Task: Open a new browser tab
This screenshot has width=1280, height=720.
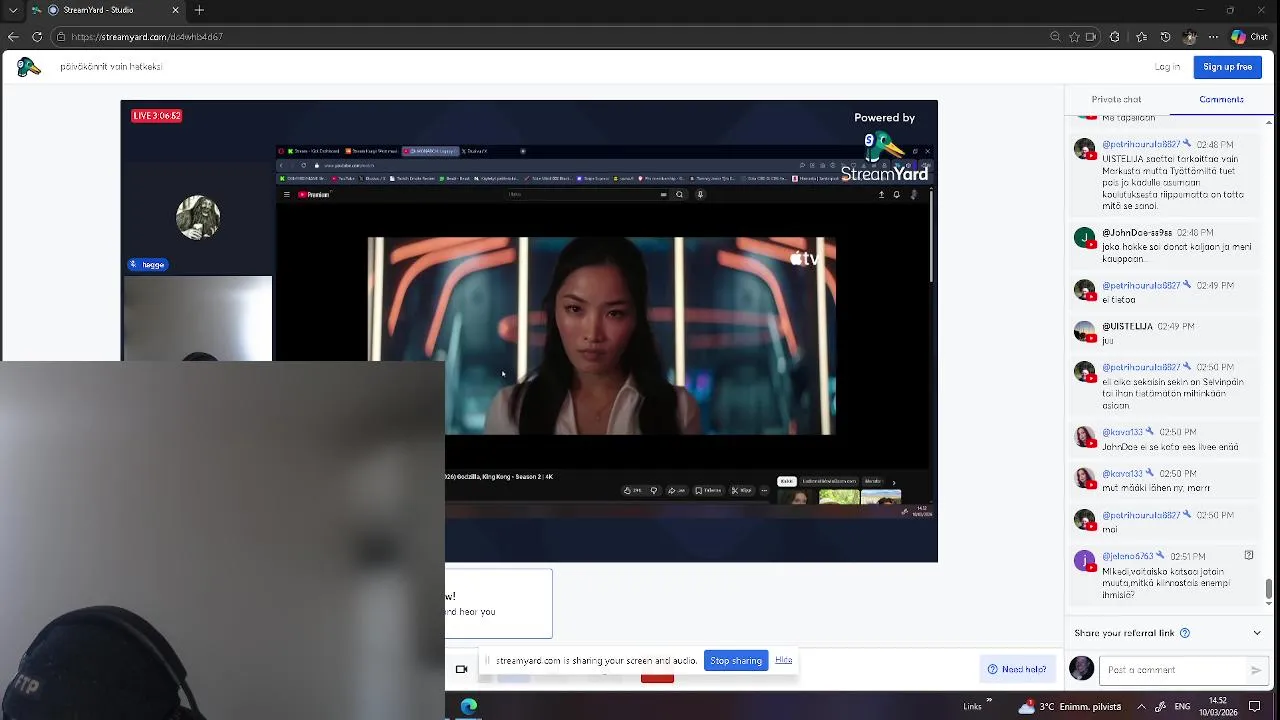Action: 199,10
